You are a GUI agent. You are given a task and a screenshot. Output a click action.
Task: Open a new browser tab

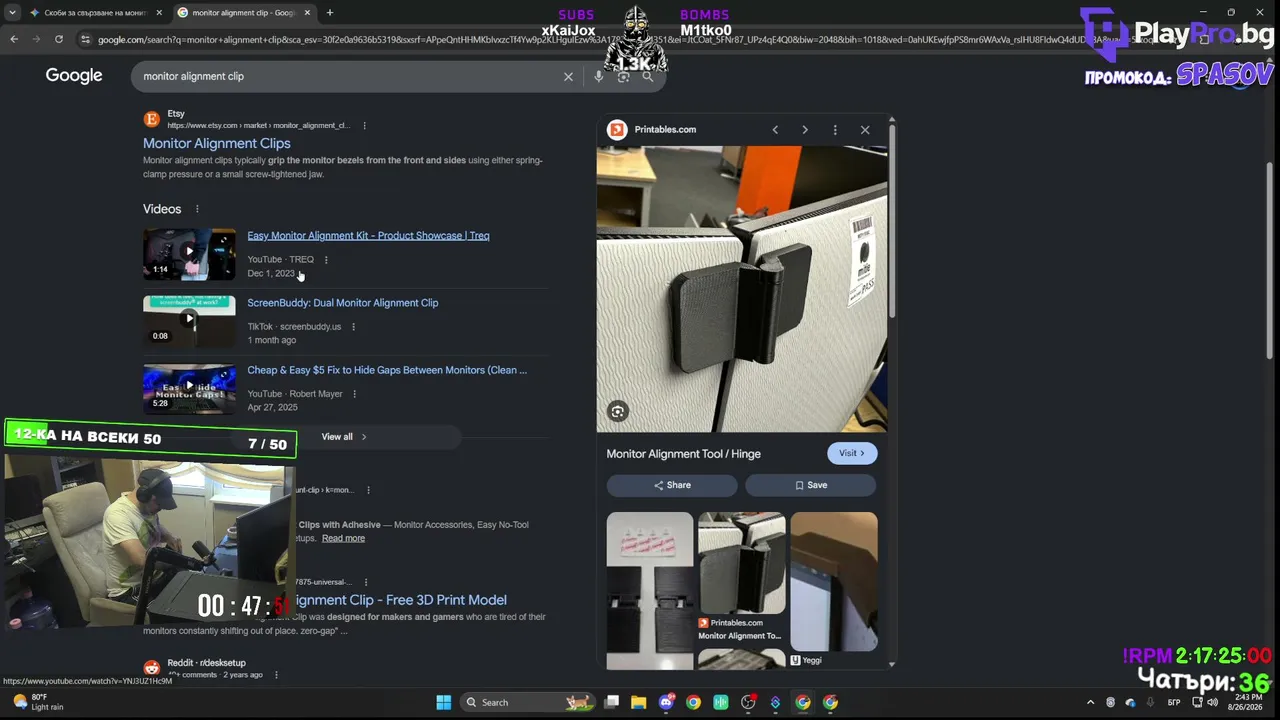point(330,13)
